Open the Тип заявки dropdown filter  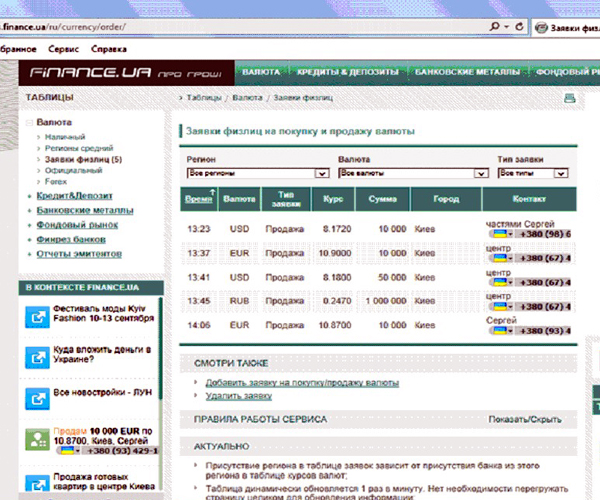pyautogui.click(x=568, y=173)
